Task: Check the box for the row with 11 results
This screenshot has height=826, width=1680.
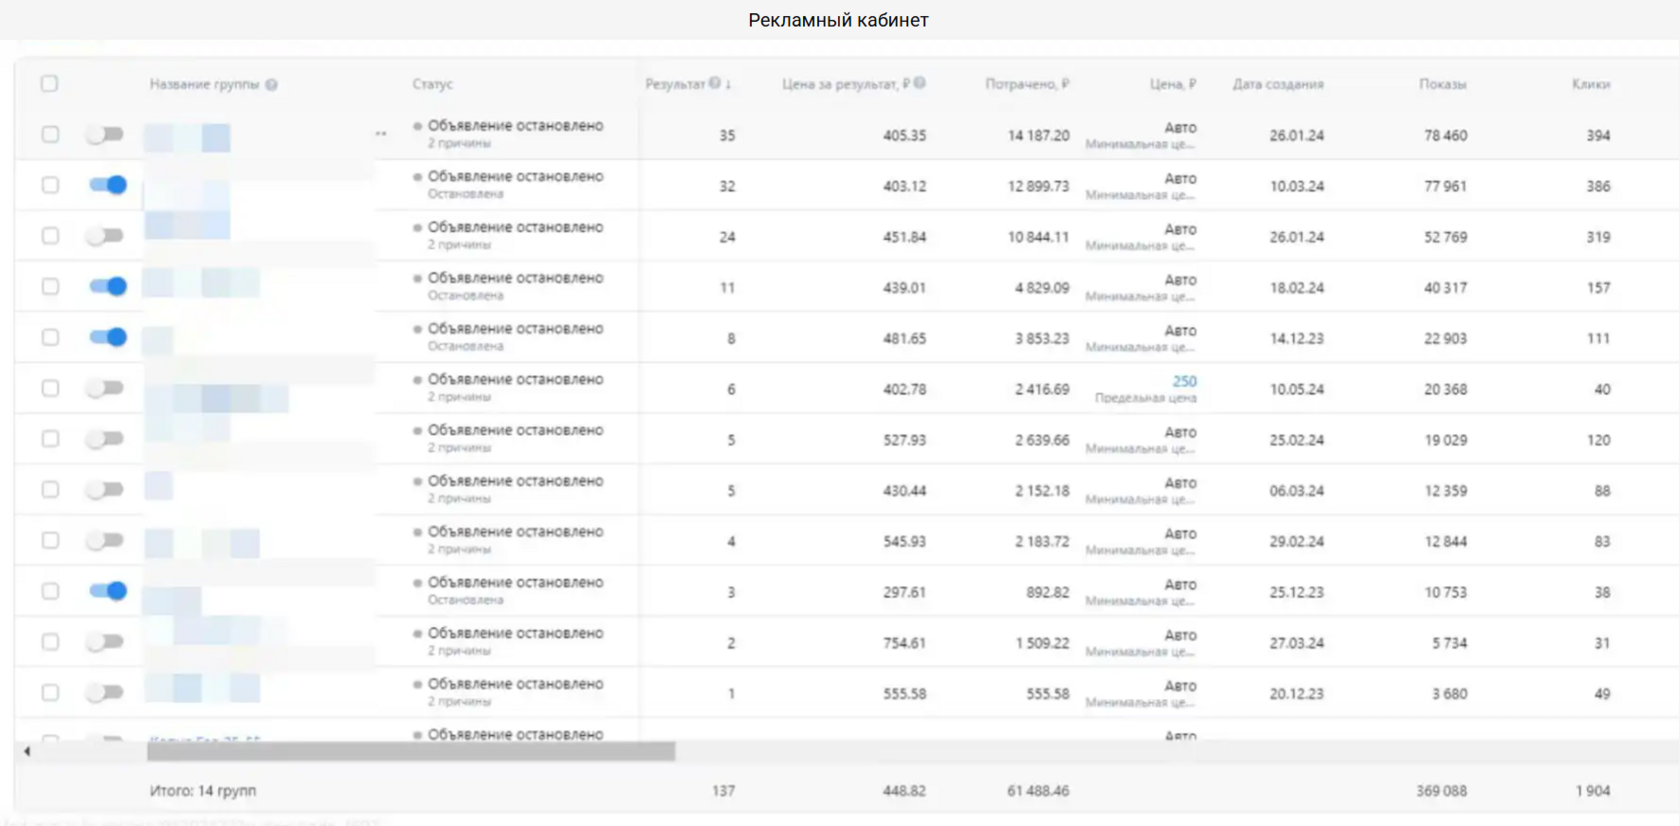Action: [50, 287]
